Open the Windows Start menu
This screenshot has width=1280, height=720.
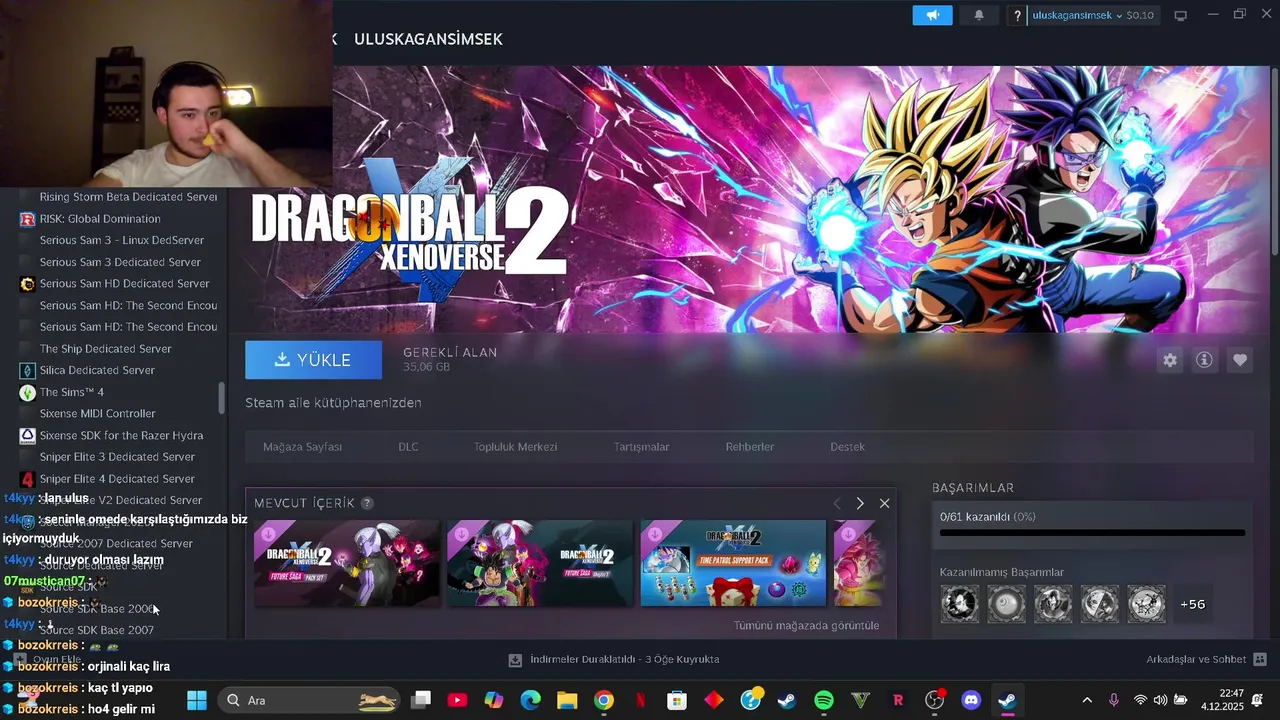tap(197, 700)
